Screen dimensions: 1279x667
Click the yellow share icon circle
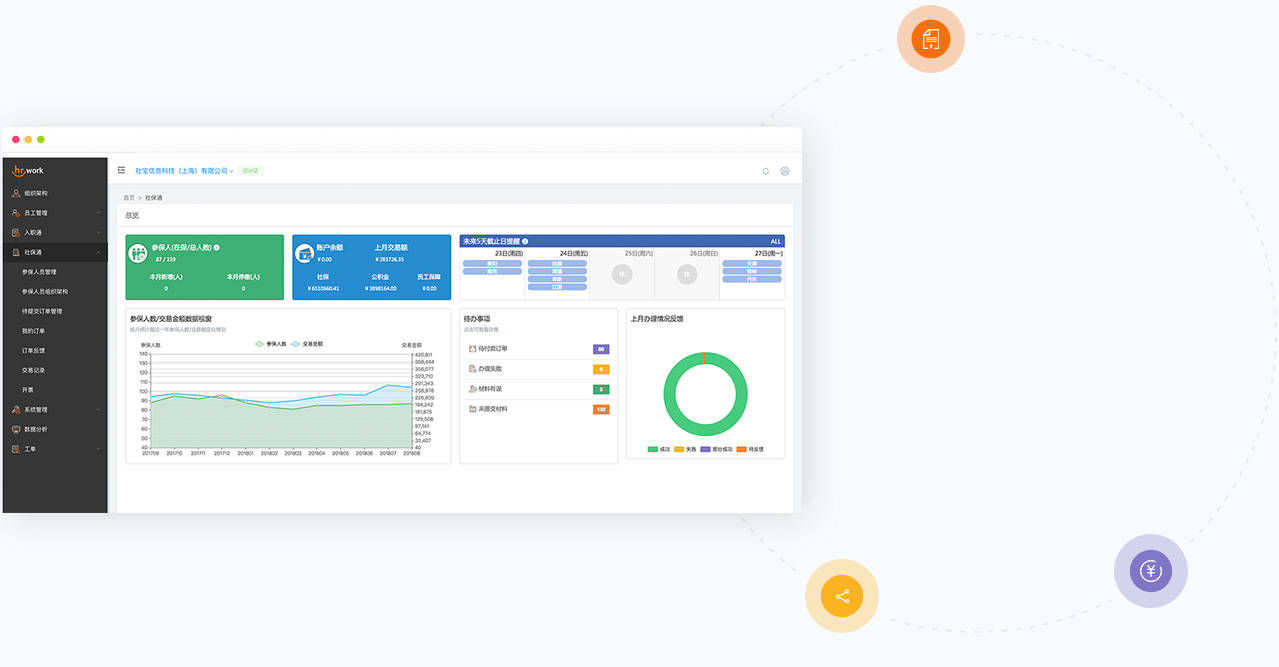coord(842,596)
